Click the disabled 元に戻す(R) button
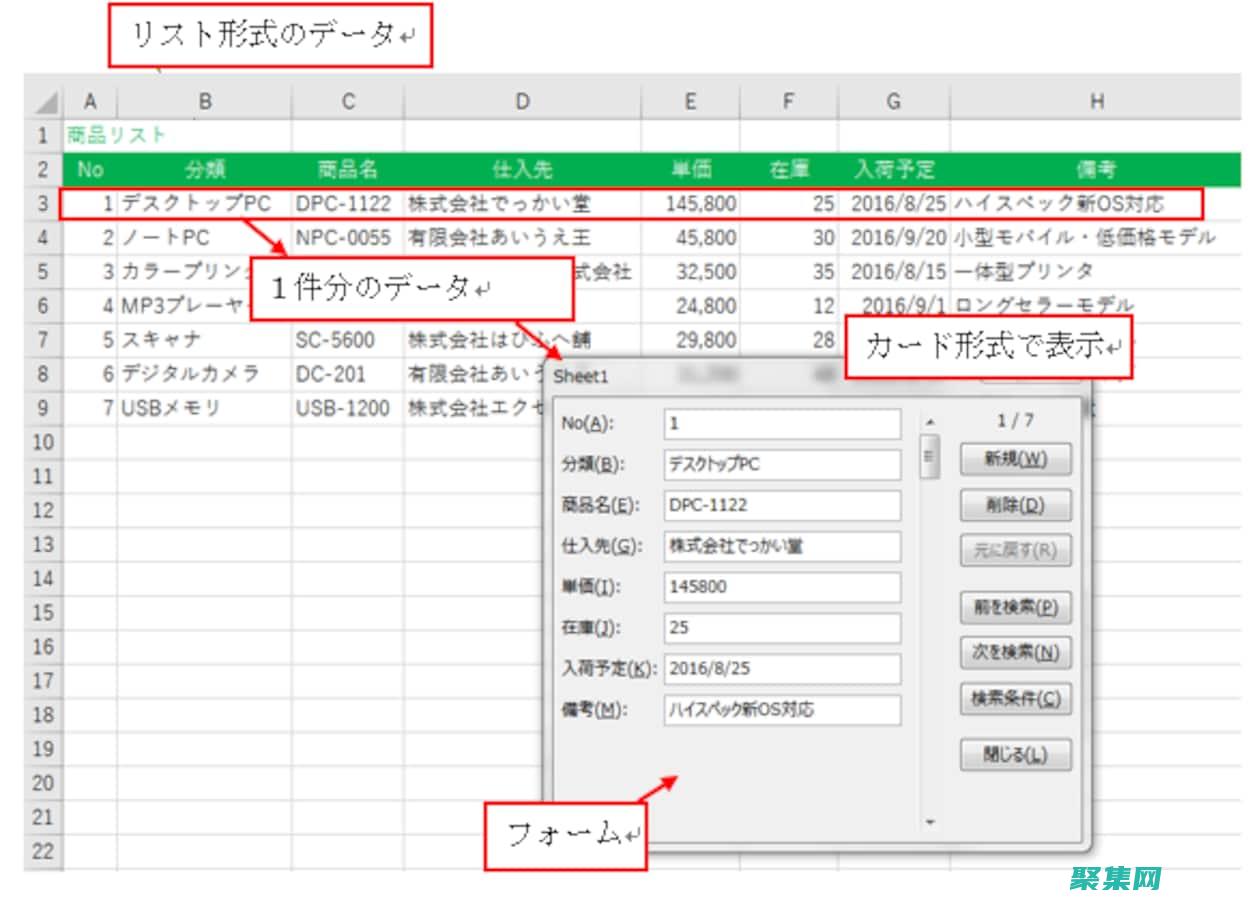Screen dimensions: 1250x900 click(1016, 551)
